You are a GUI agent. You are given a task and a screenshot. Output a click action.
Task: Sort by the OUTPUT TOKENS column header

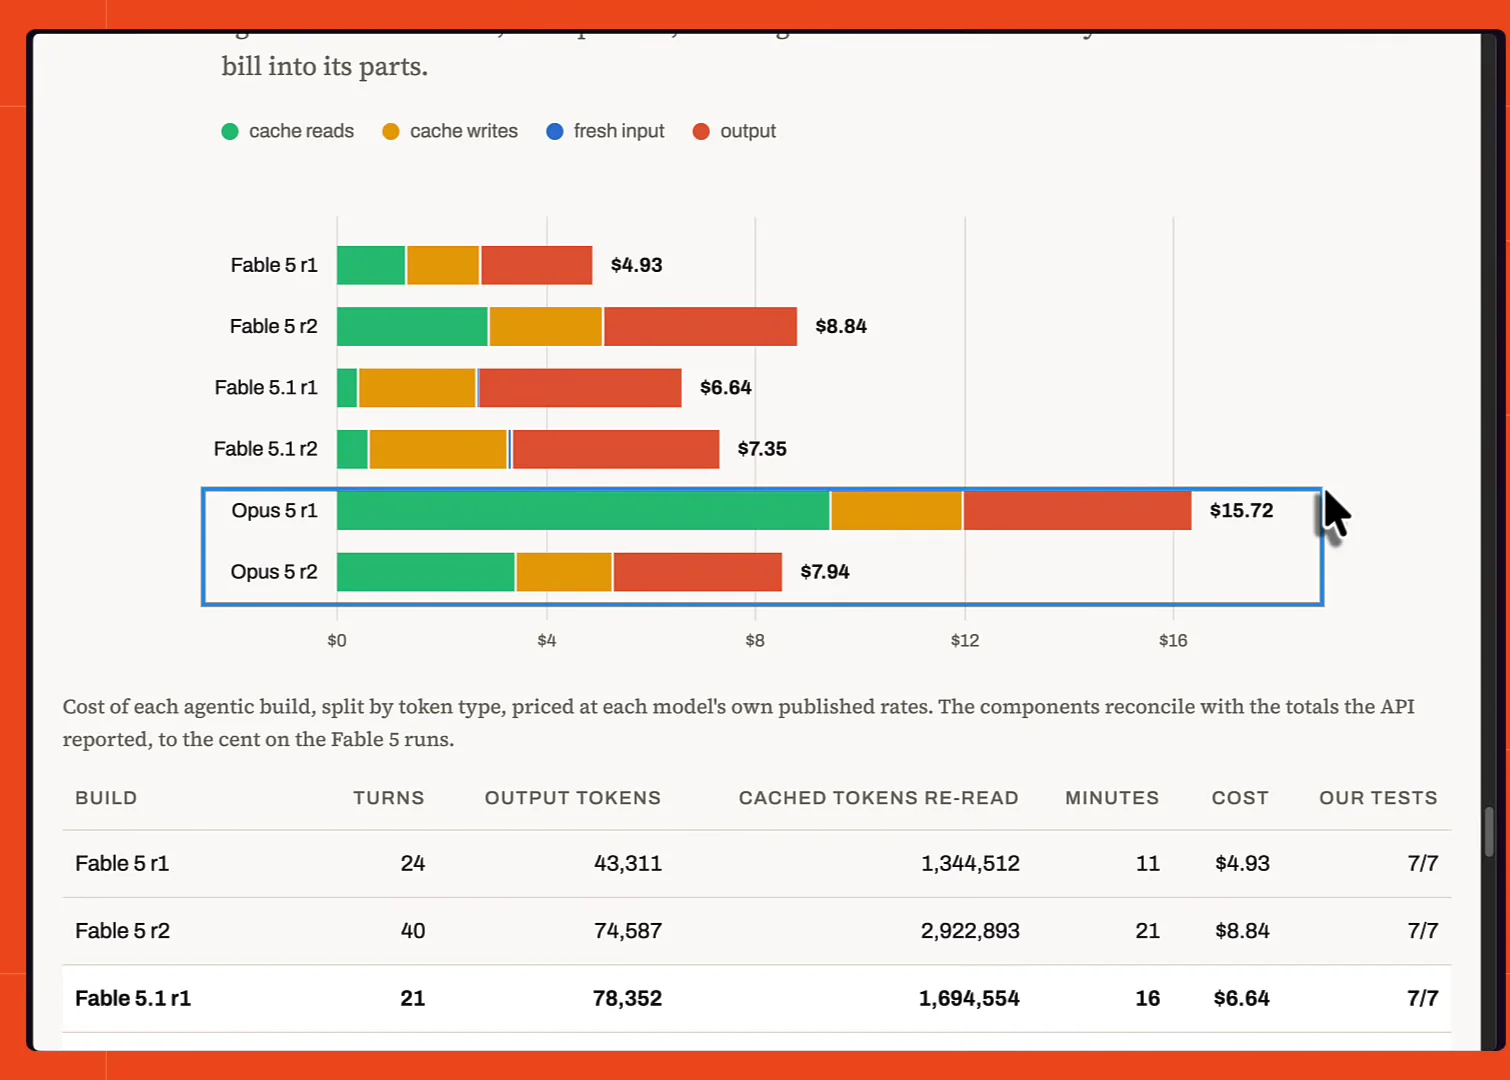573,798
